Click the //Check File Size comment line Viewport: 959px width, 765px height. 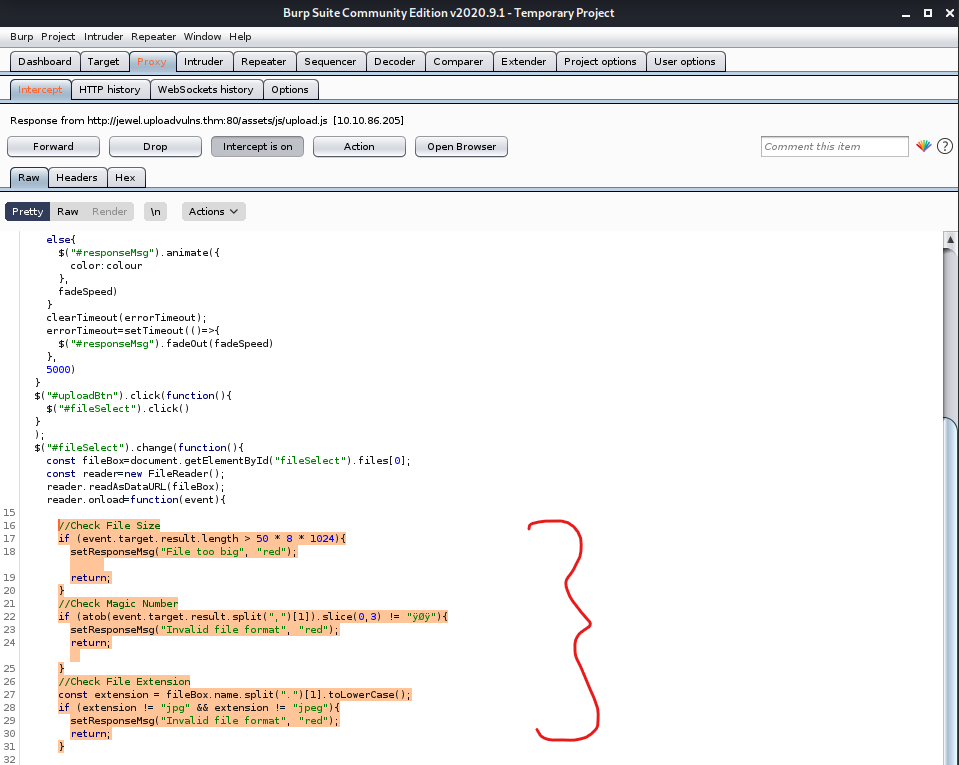click(x=109, y=525)
